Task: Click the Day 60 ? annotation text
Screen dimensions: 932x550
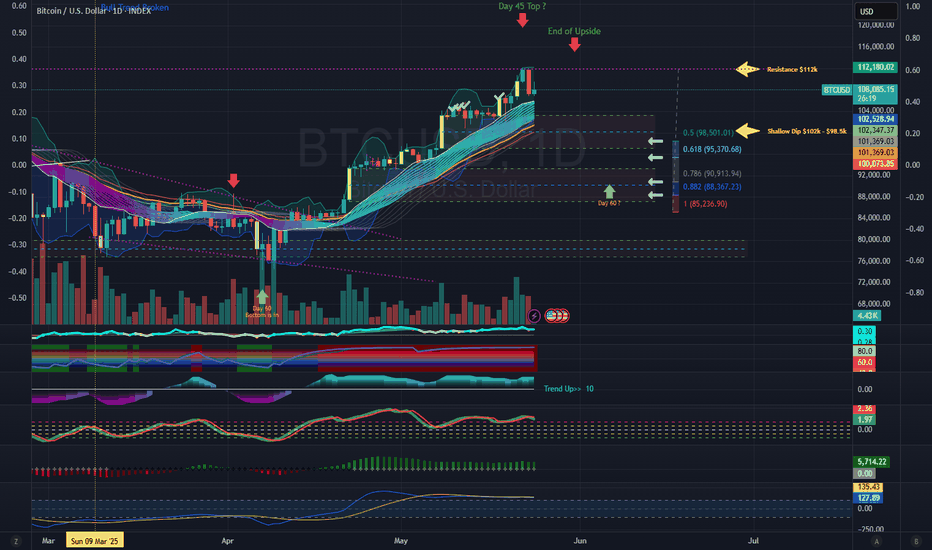Action: tap(609, 203)
